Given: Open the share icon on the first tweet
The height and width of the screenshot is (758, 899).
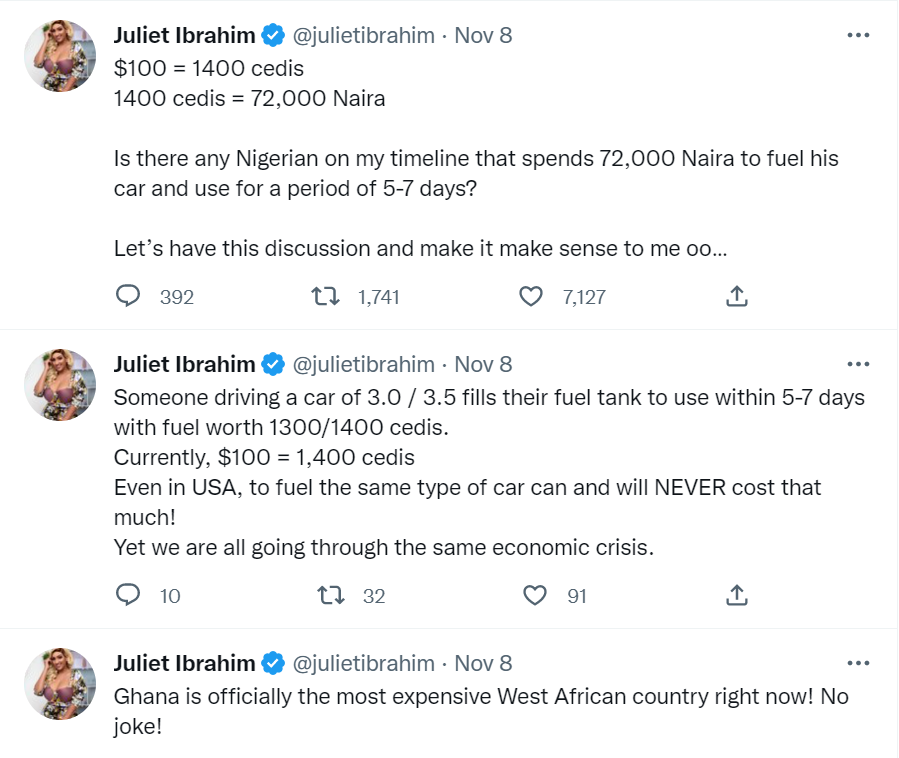Looking at the screenshot, I should click(736, 296).
